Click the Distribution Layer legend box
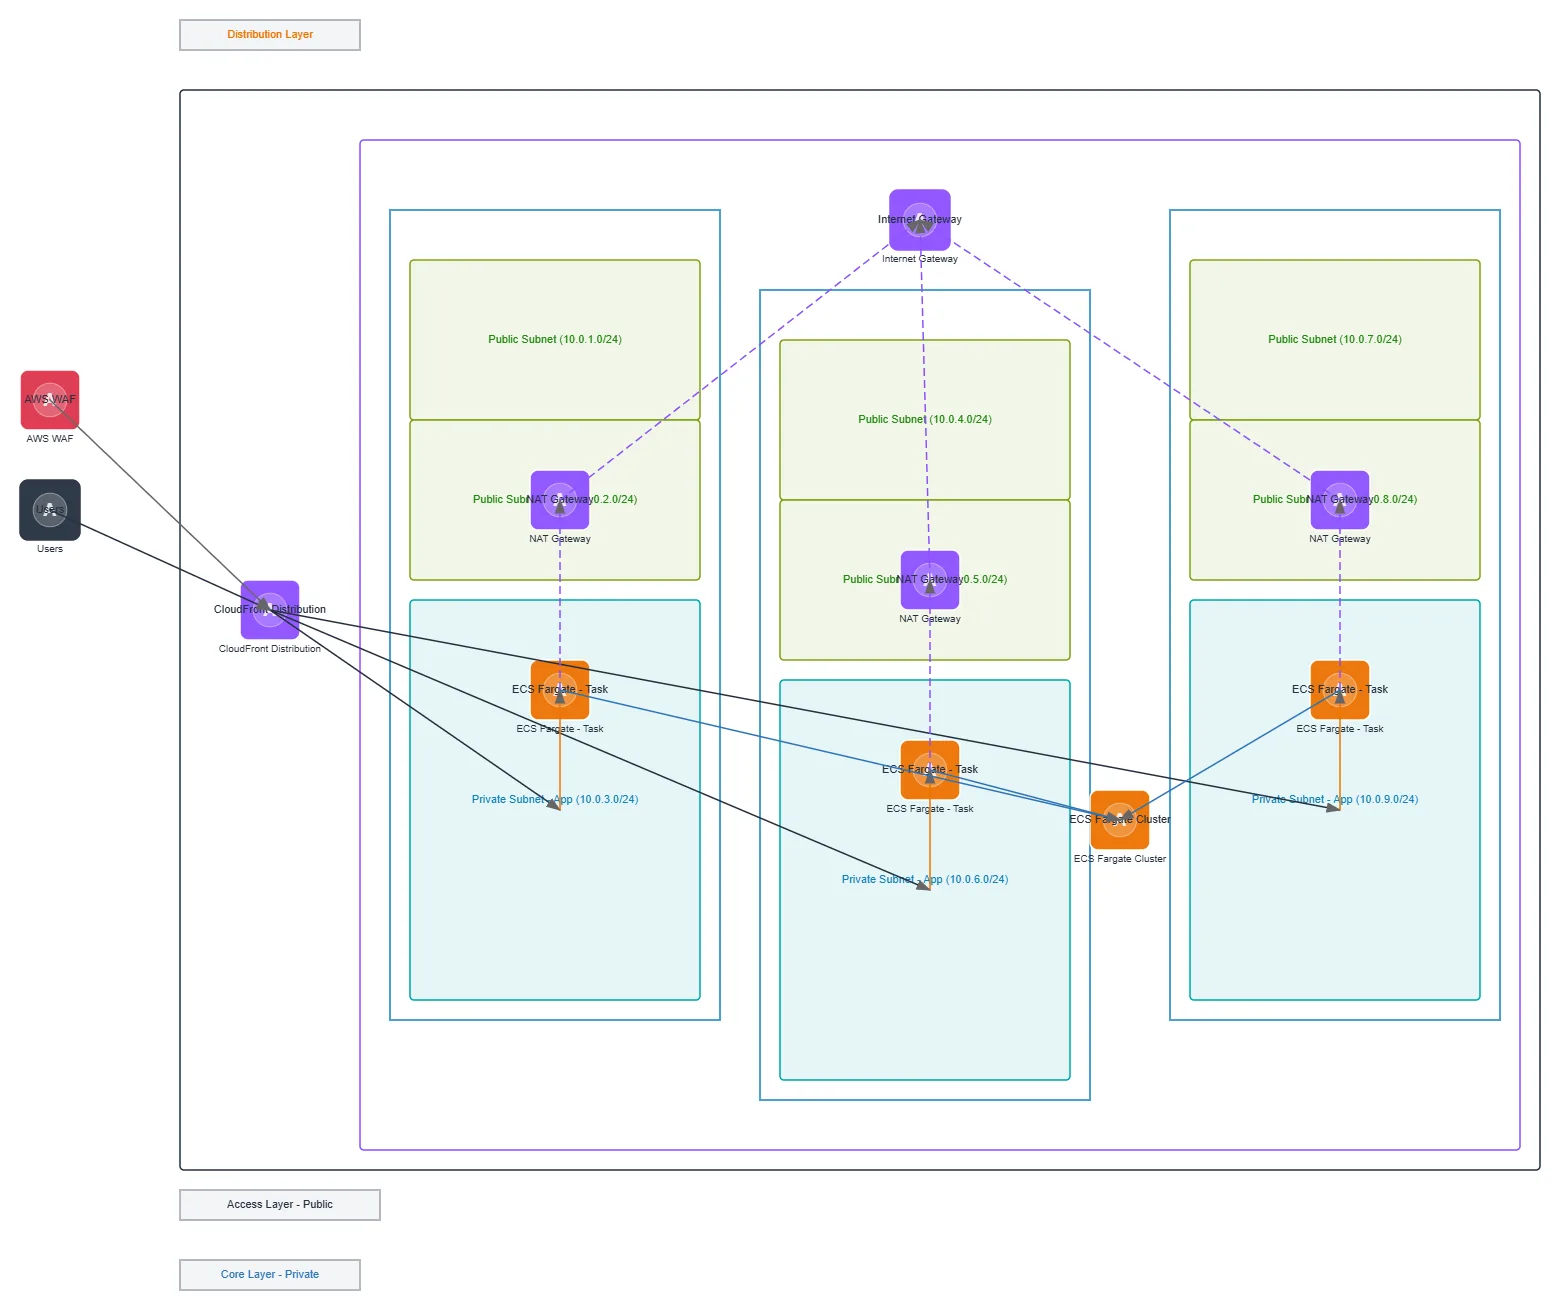 point(270,35)
